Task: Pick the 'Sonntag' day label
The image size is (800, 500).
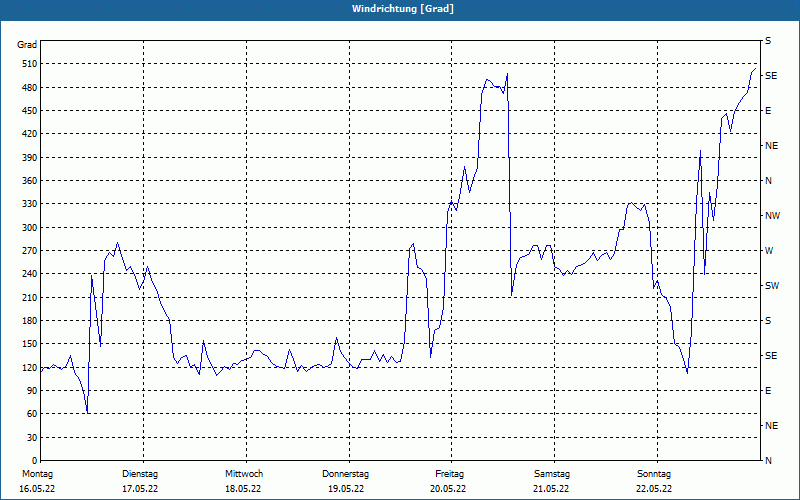Action: 654,474
